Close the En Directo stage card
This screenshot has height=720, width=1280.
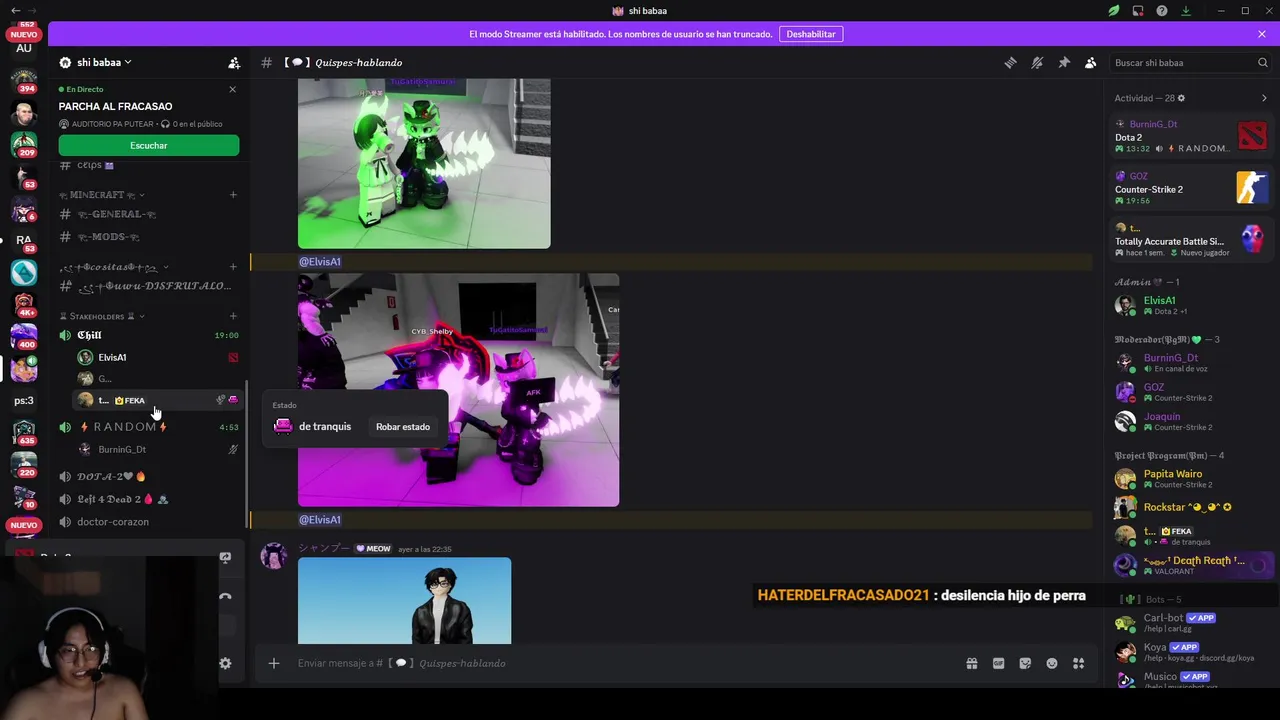[x=233, y=89]
